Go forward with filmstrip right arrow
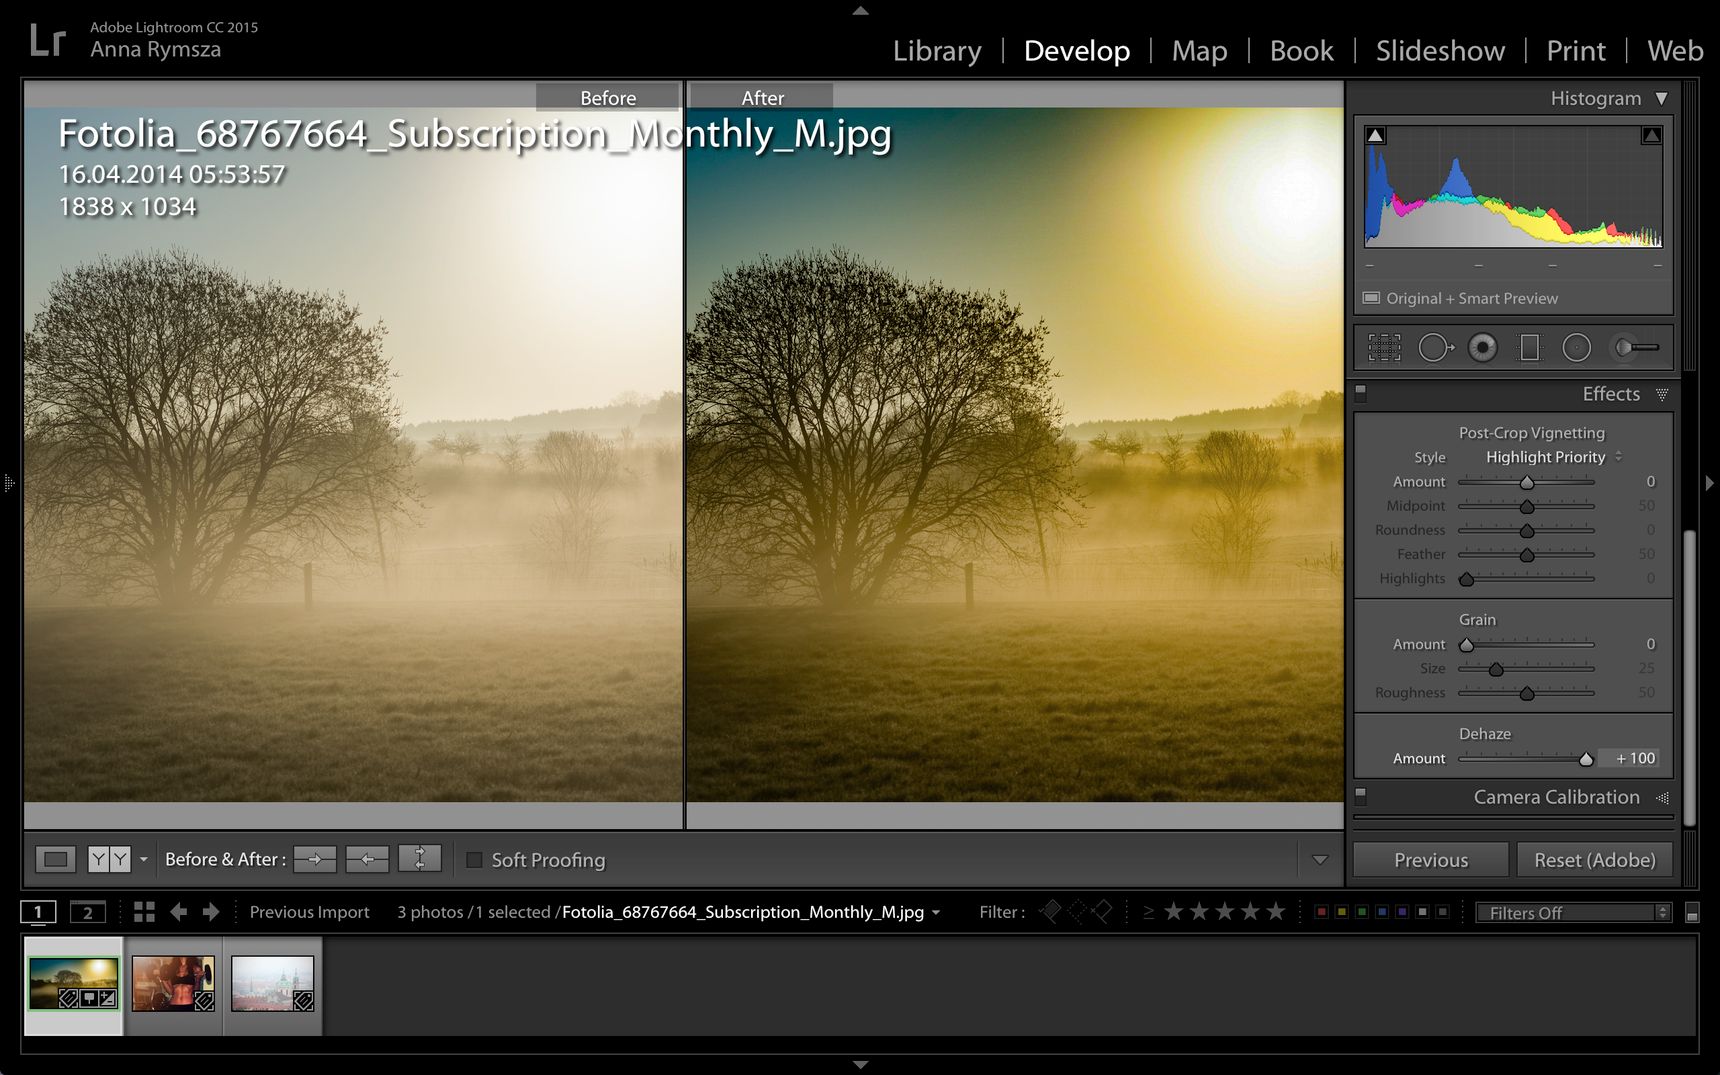 click(211, 912)
